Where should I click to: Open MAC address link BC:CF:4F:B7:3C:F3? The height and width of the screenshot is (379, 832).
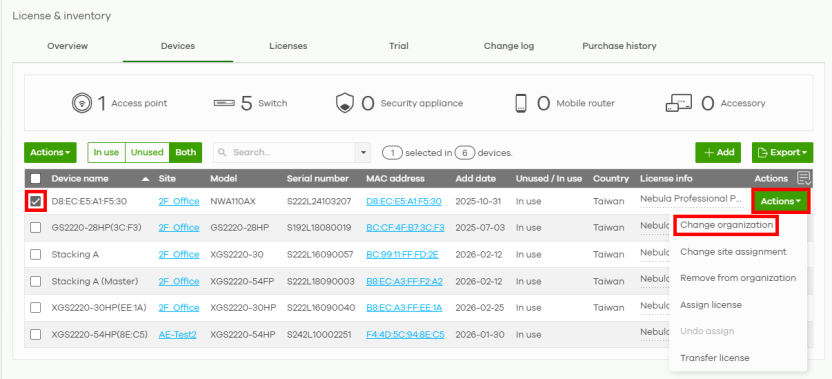[405, 228]
